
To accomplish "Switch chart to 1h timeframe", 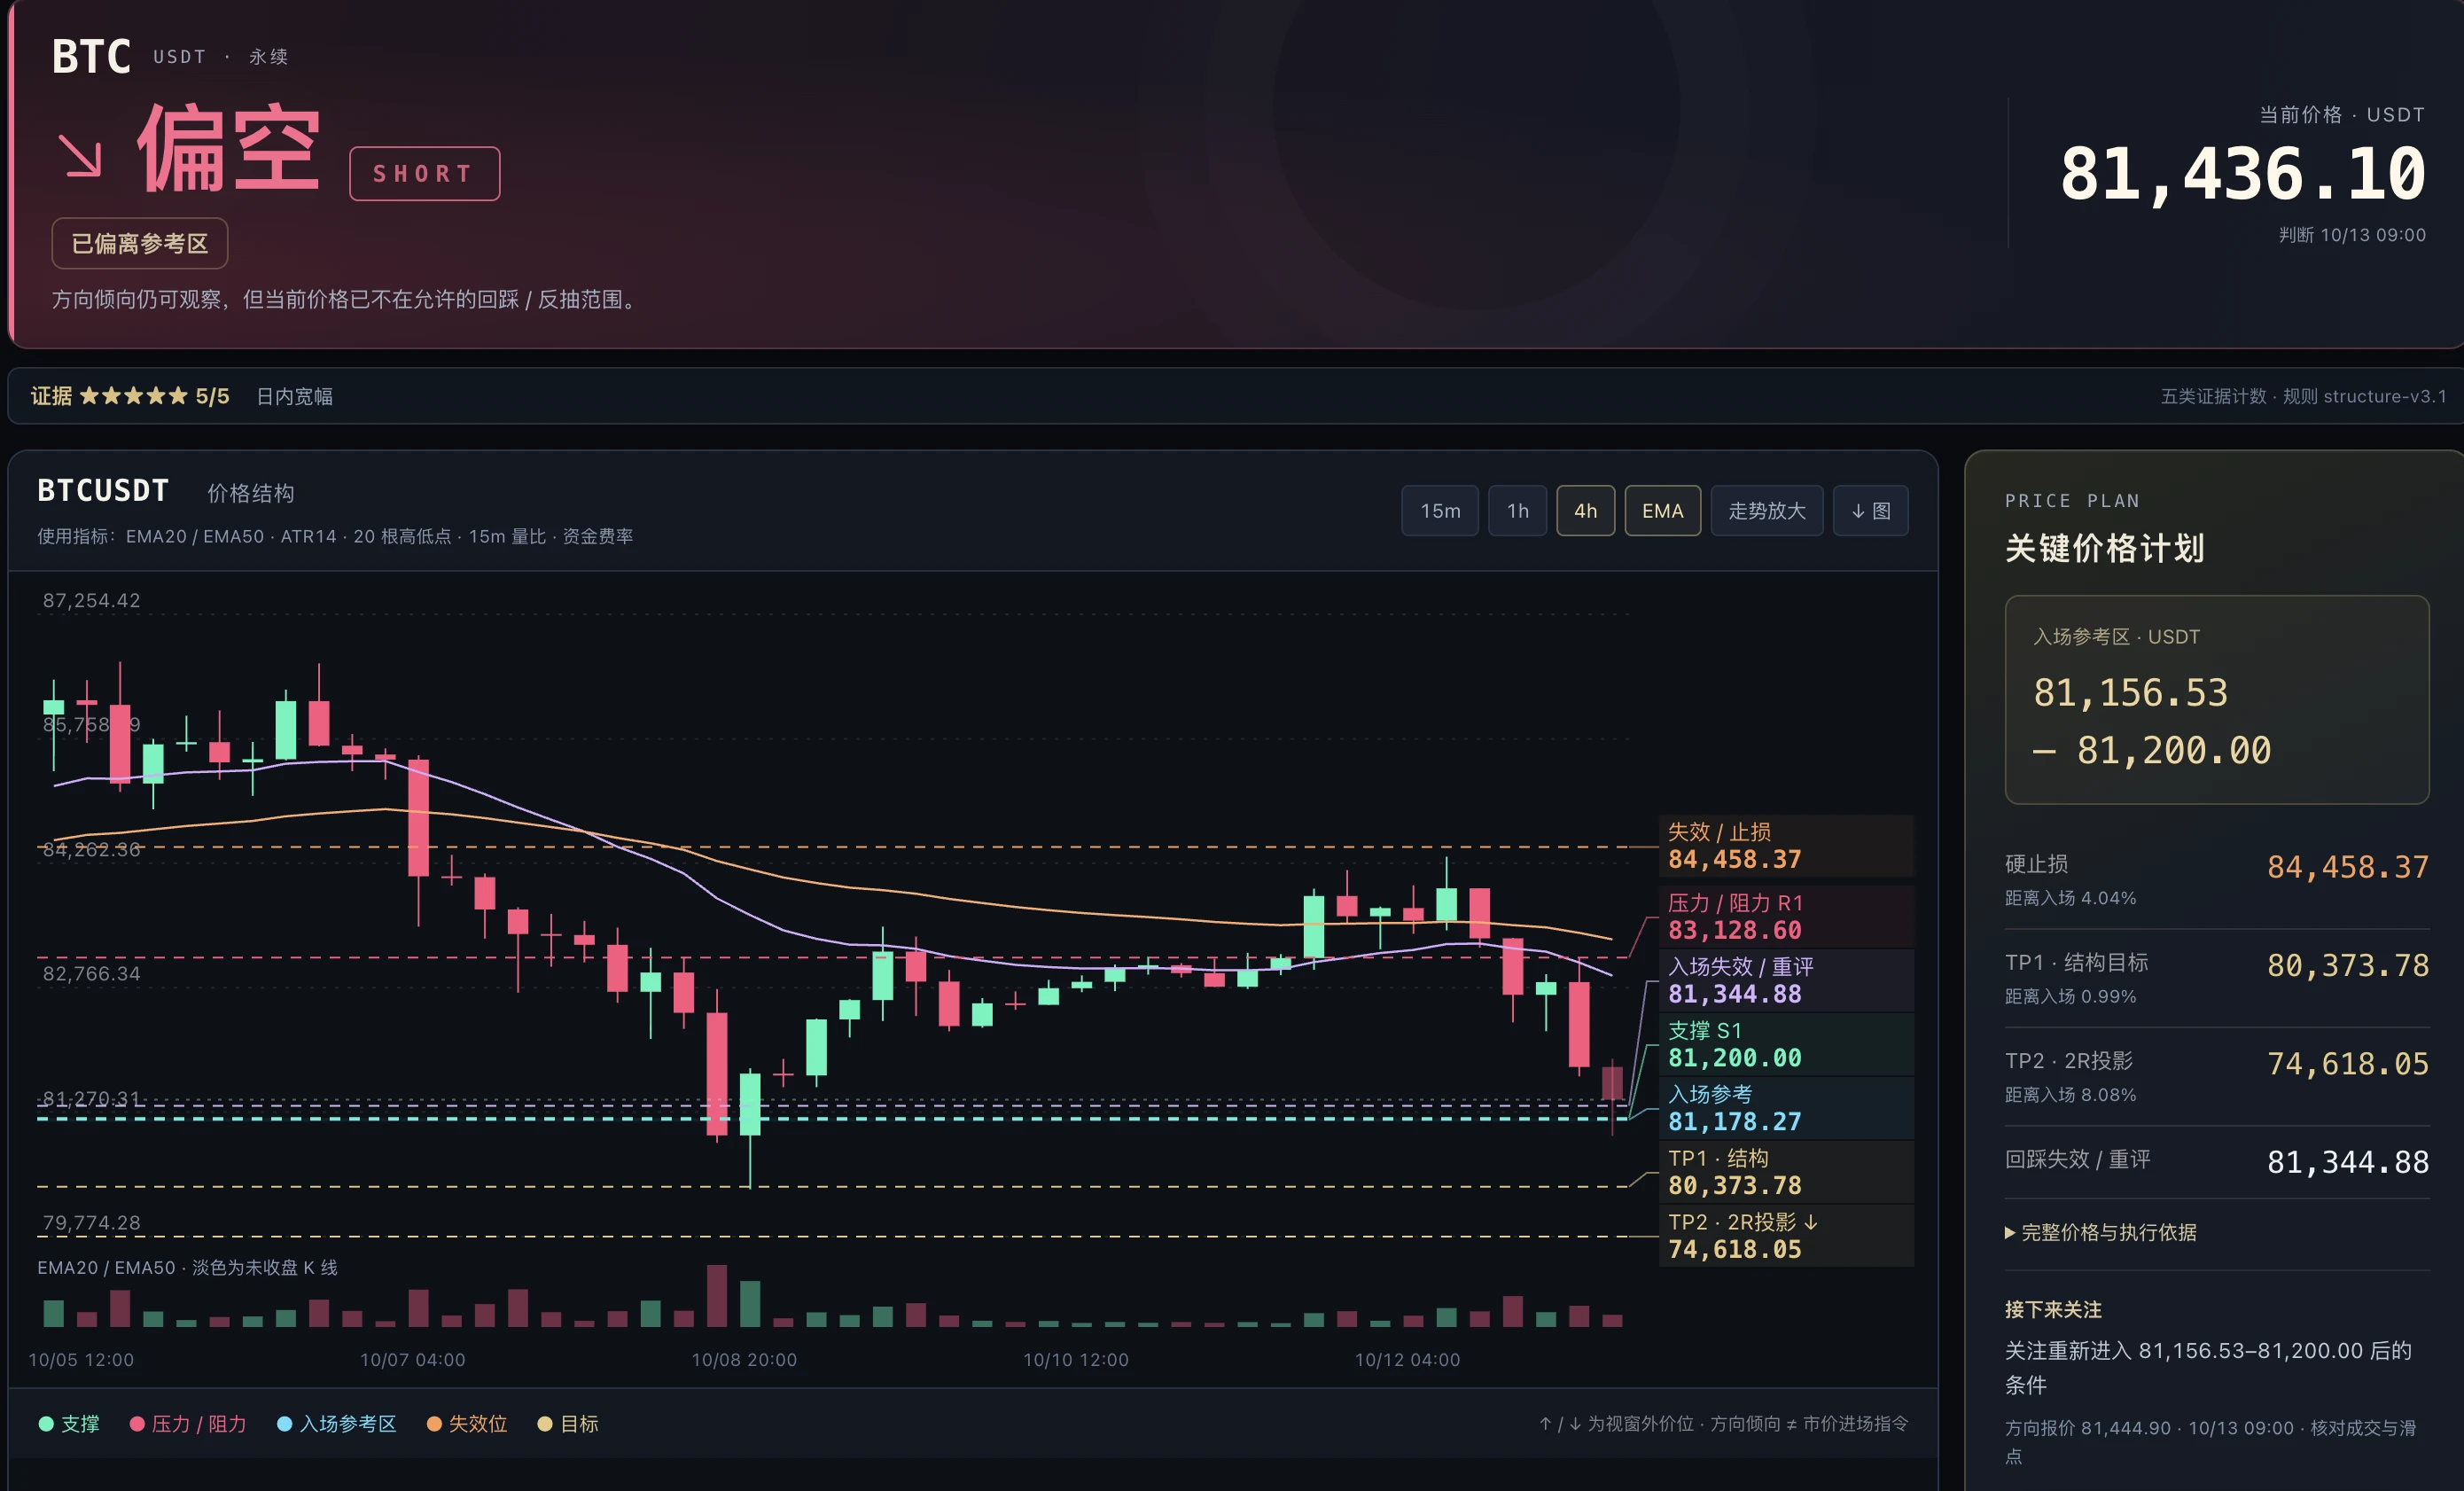I will 1517,511.
